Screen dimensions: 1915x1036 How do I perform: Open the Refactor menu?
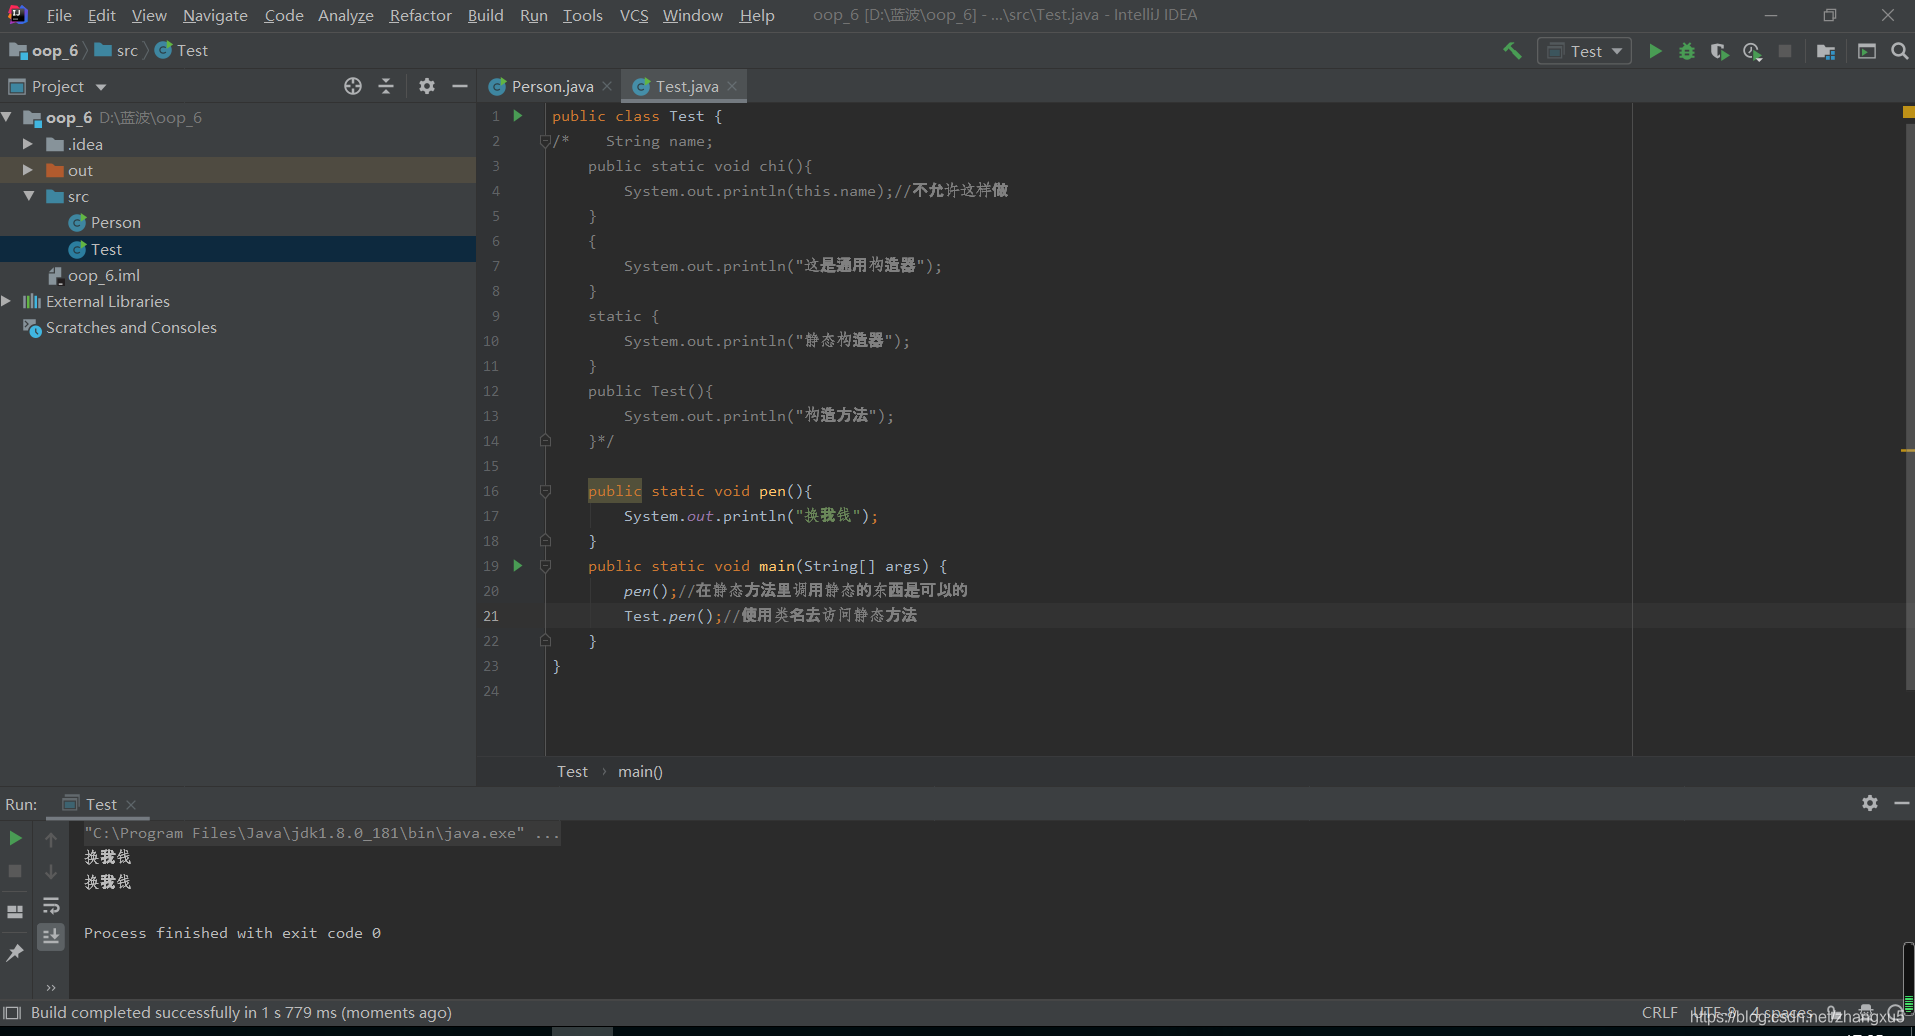tap(420, 15)
